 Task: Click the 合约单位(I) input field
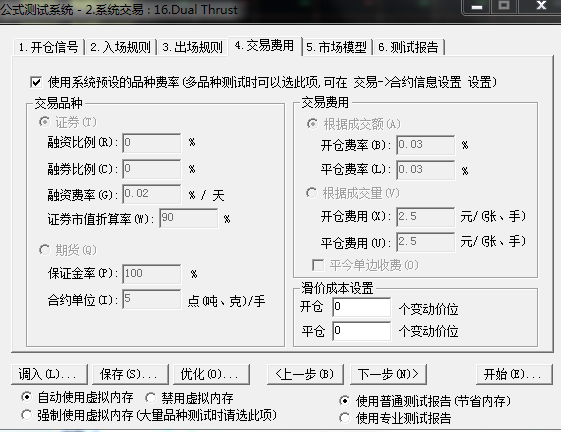[152, 299]
